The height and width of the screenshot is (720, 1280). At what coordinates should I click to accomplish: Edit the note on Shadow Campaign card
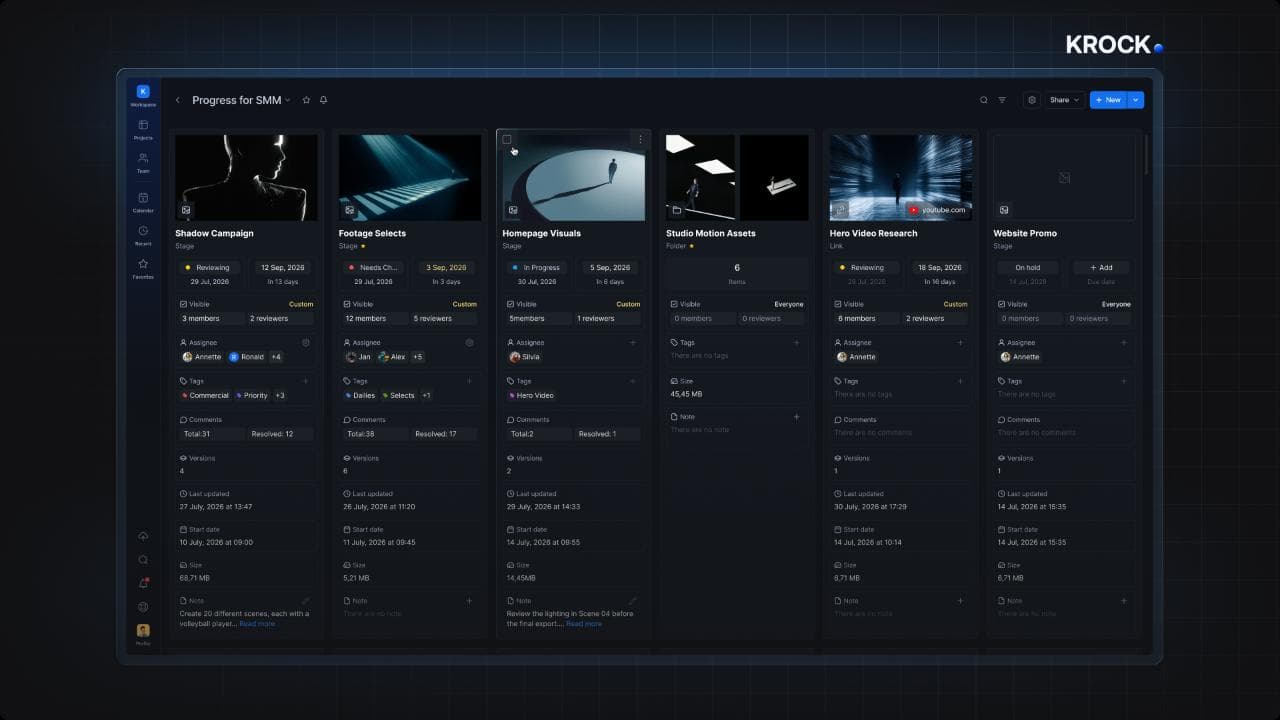[306, 601]
